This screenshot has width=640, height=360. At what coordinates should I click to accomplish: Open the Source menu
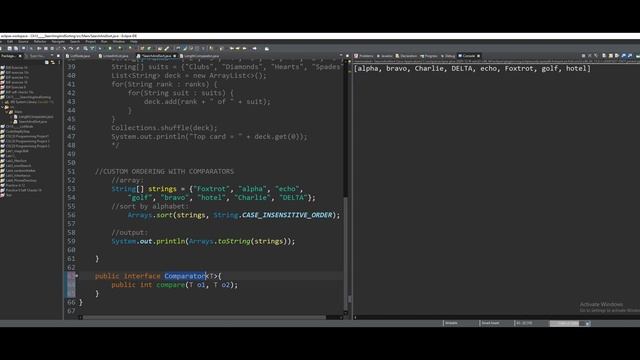click(23, 42)
